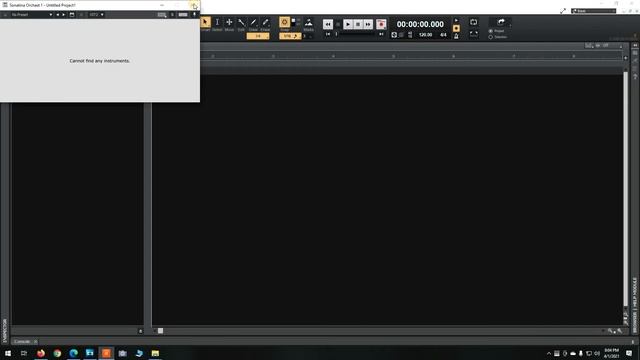Toggle the Snap to grid button
The width and height of the screenshot is (640, 360).
coord(284,22)
